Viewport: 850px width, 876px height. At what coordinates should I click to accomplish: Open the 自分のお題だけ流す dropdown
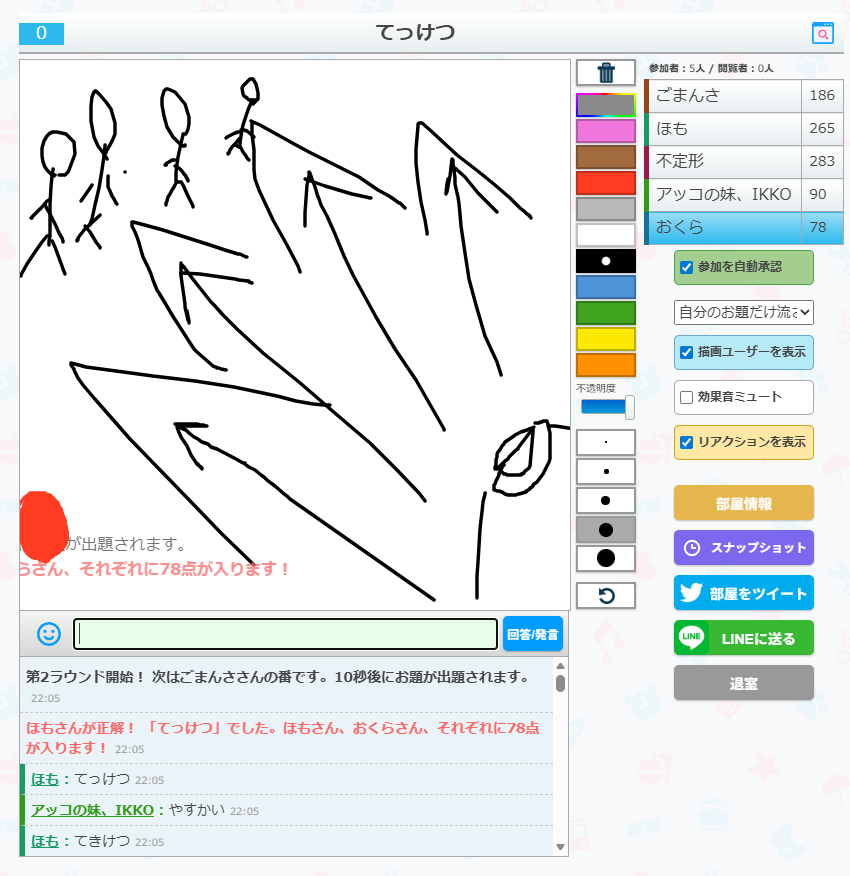click(743, 312)
